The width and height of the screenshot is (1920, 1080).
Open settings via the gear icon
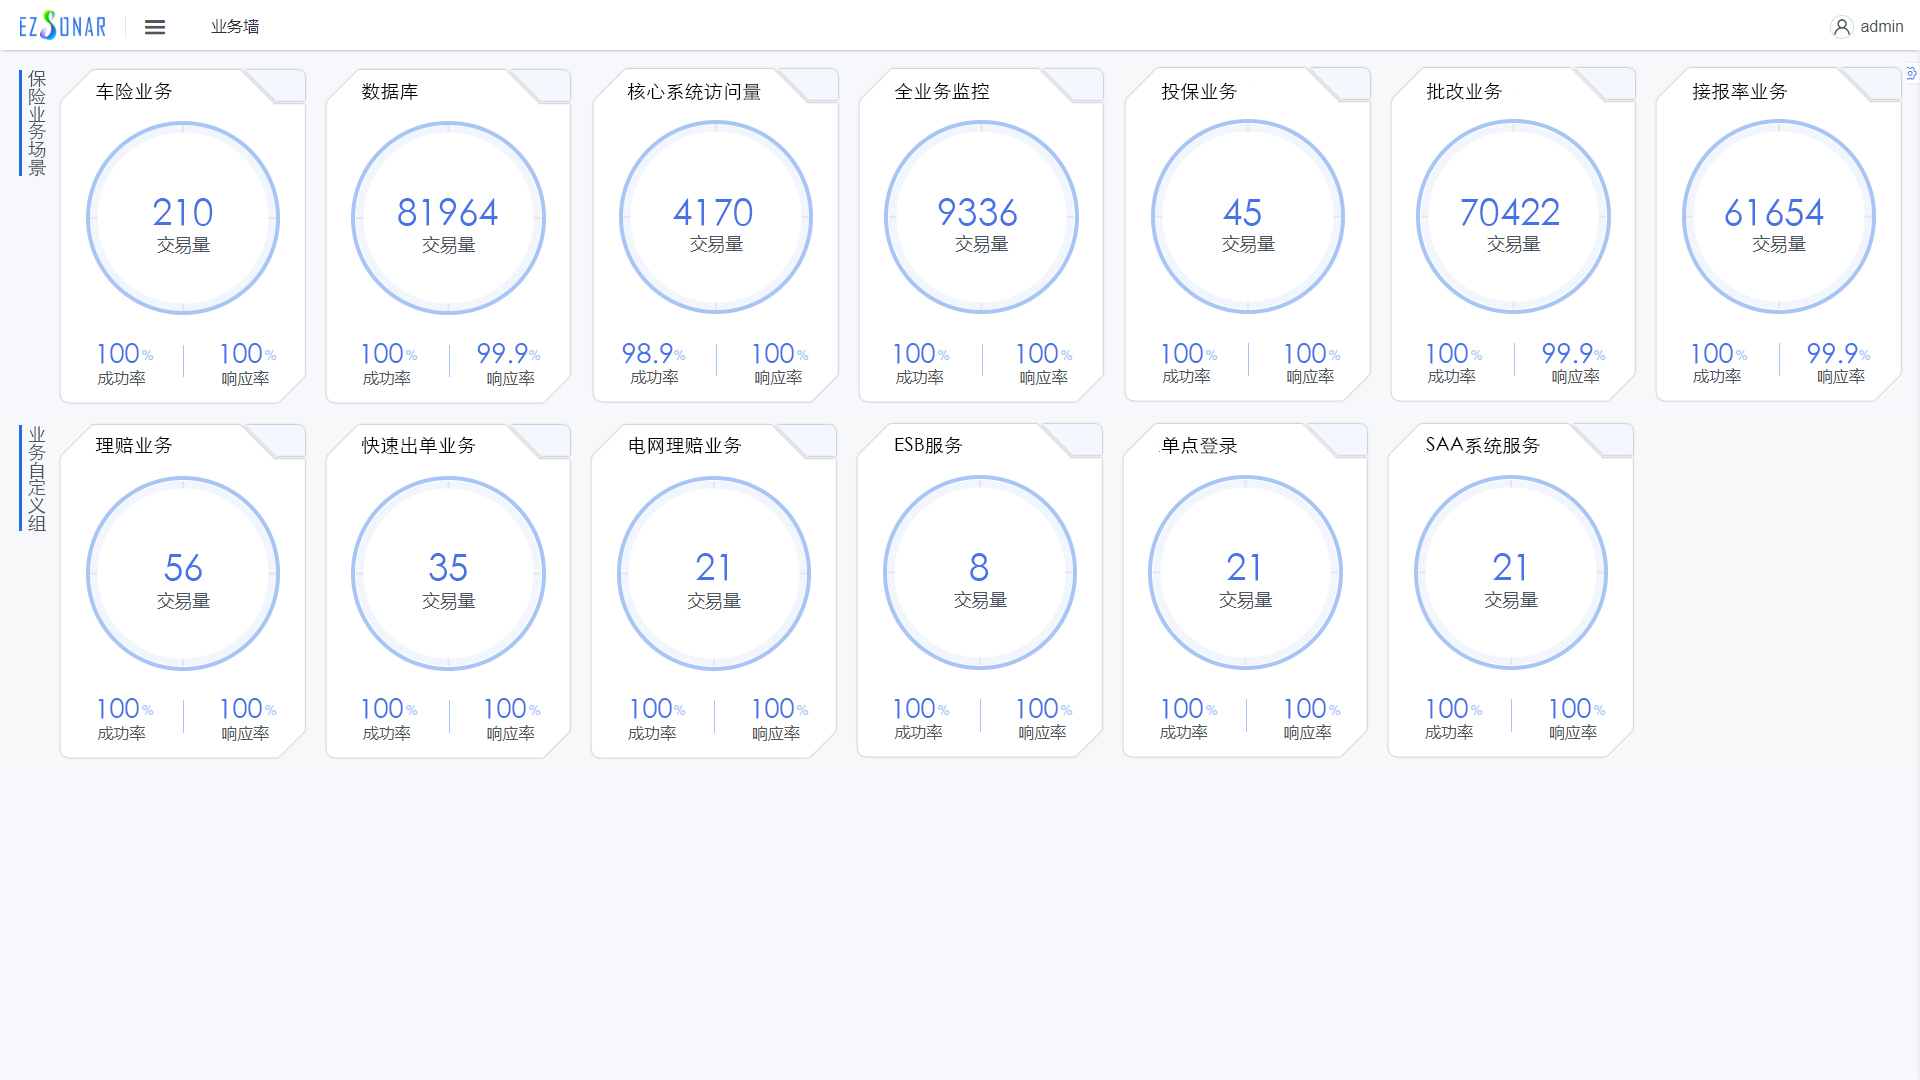1911,72
